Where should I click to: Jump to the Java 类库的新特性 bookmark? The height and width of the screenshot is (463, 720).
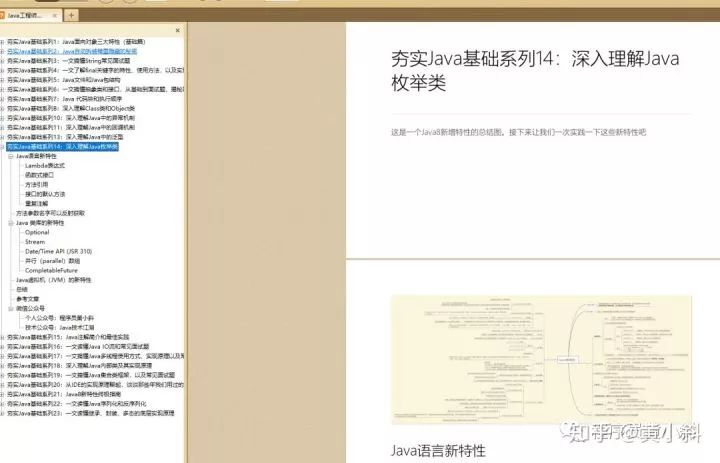tap(40, 223)
